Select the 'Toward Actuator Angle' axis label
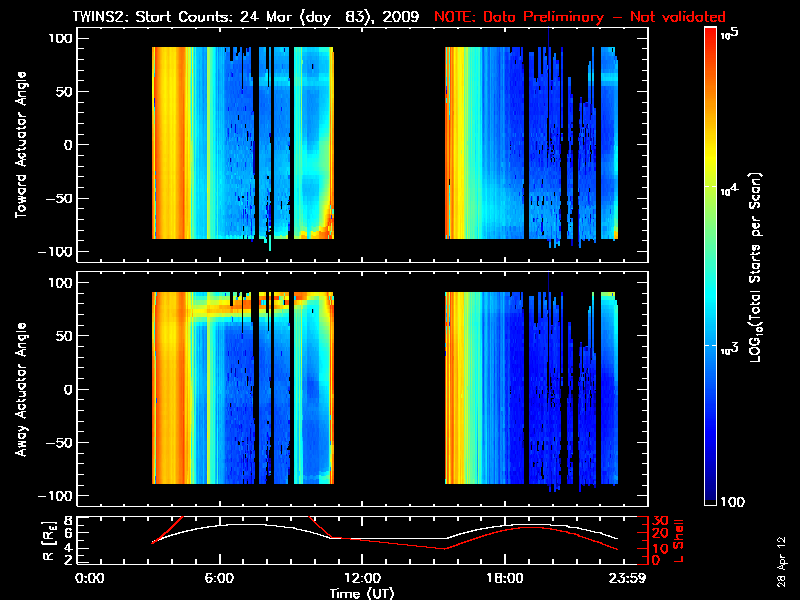 coord(19,145)
